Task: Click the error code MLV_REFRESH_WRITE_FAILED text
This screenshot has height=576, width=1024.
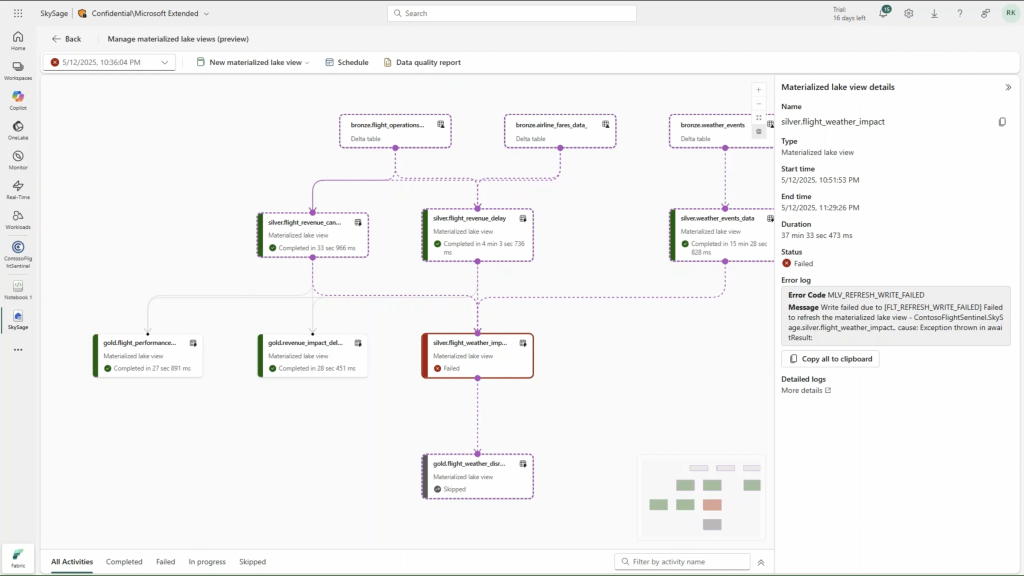Action: click(x=876, y=295)
